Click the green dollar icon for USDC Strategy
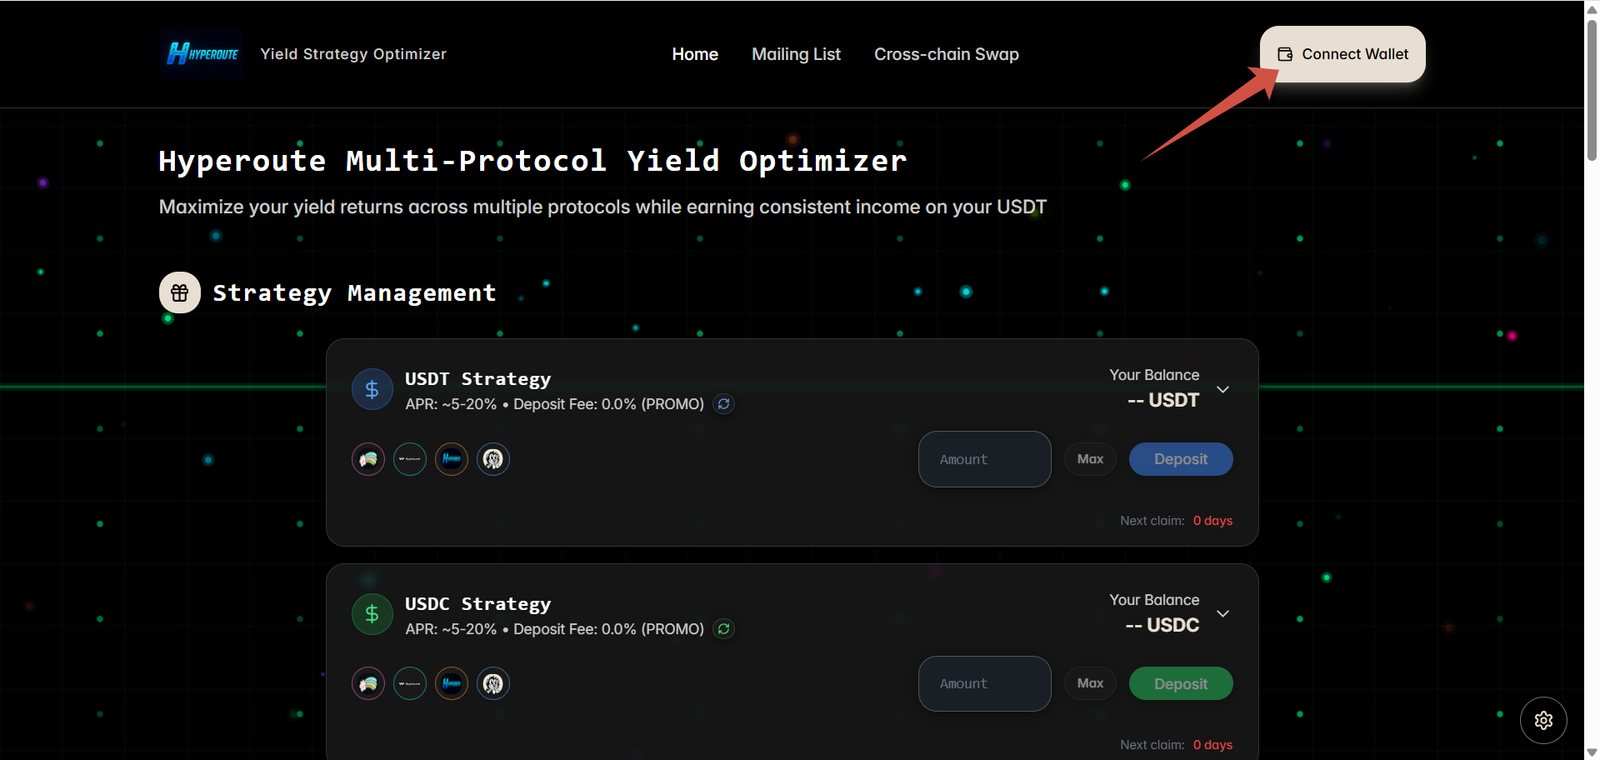1600x760 pixels. tap(372, 614)
